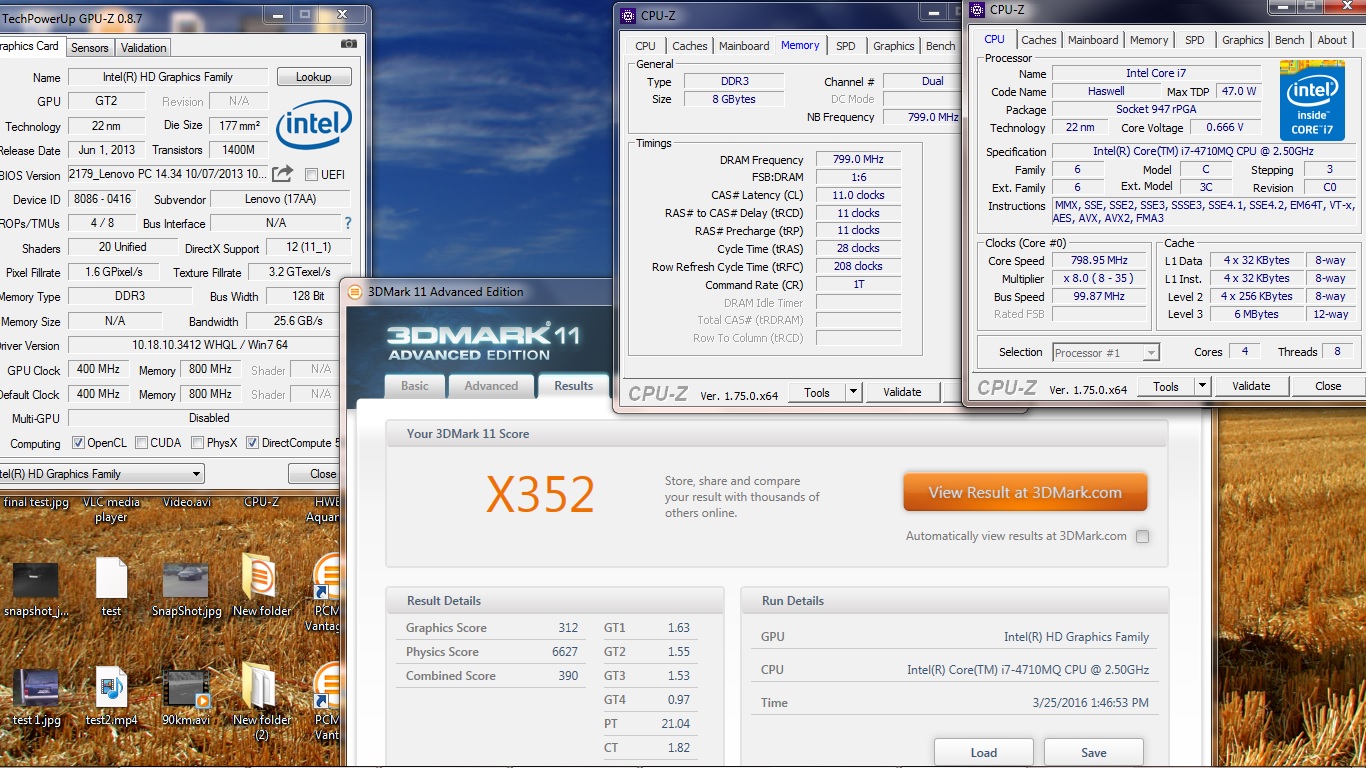The width and height of the screenshot is (1366, 768).
Task: Select the Video.avi desktop file
Action: (x=186, y=502)
